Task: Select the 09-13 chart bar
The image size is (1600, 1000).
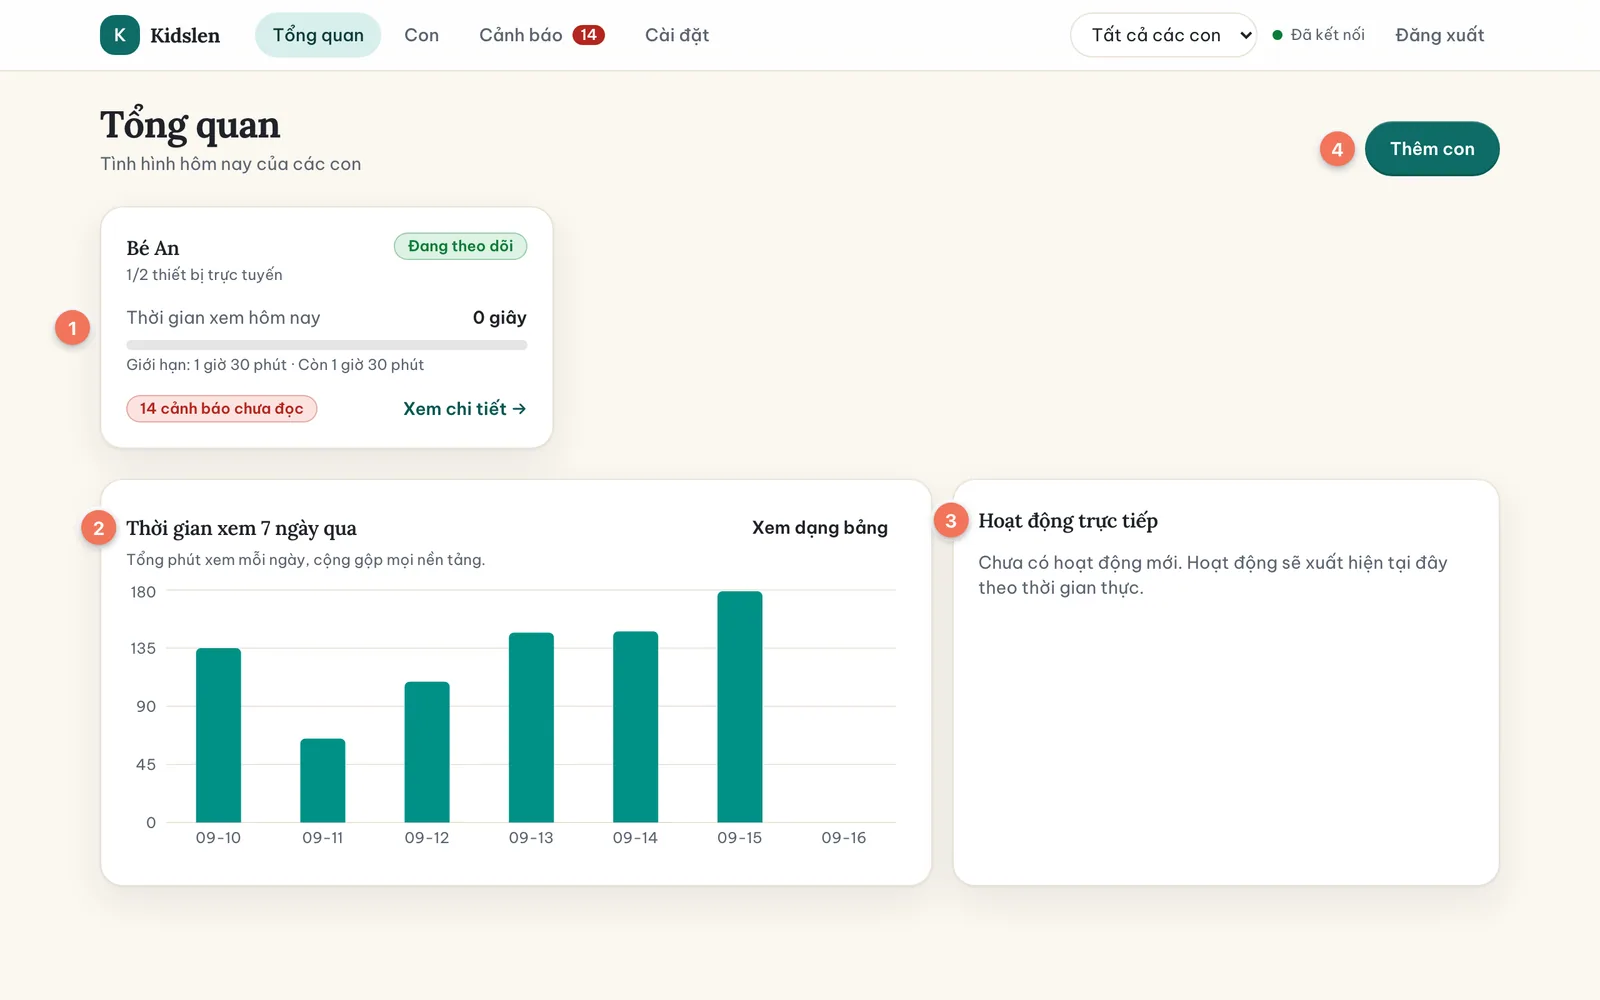Action: tap(531, 727)
